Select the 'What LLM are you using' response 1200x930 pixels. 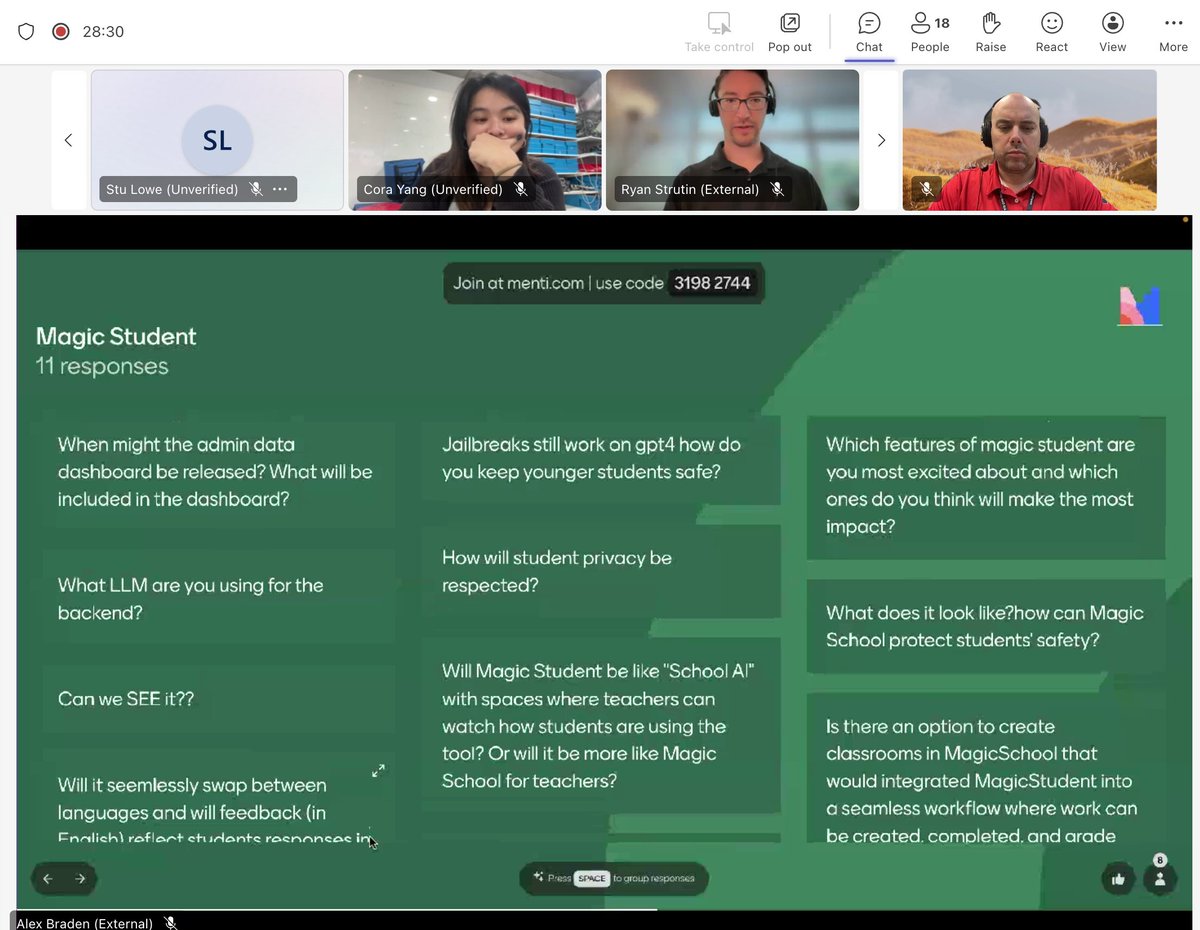pyautogui.click(x=217, y=599)
